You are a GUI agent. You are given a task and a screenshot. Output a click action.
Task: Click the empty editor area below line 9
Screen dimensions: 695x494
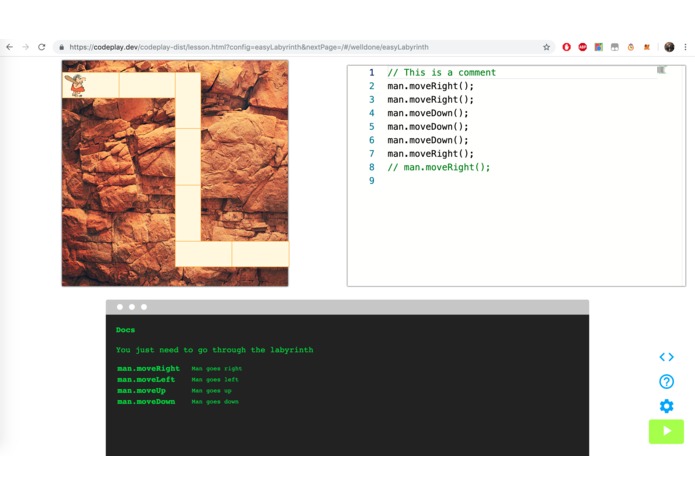click(x=516, y=235)
